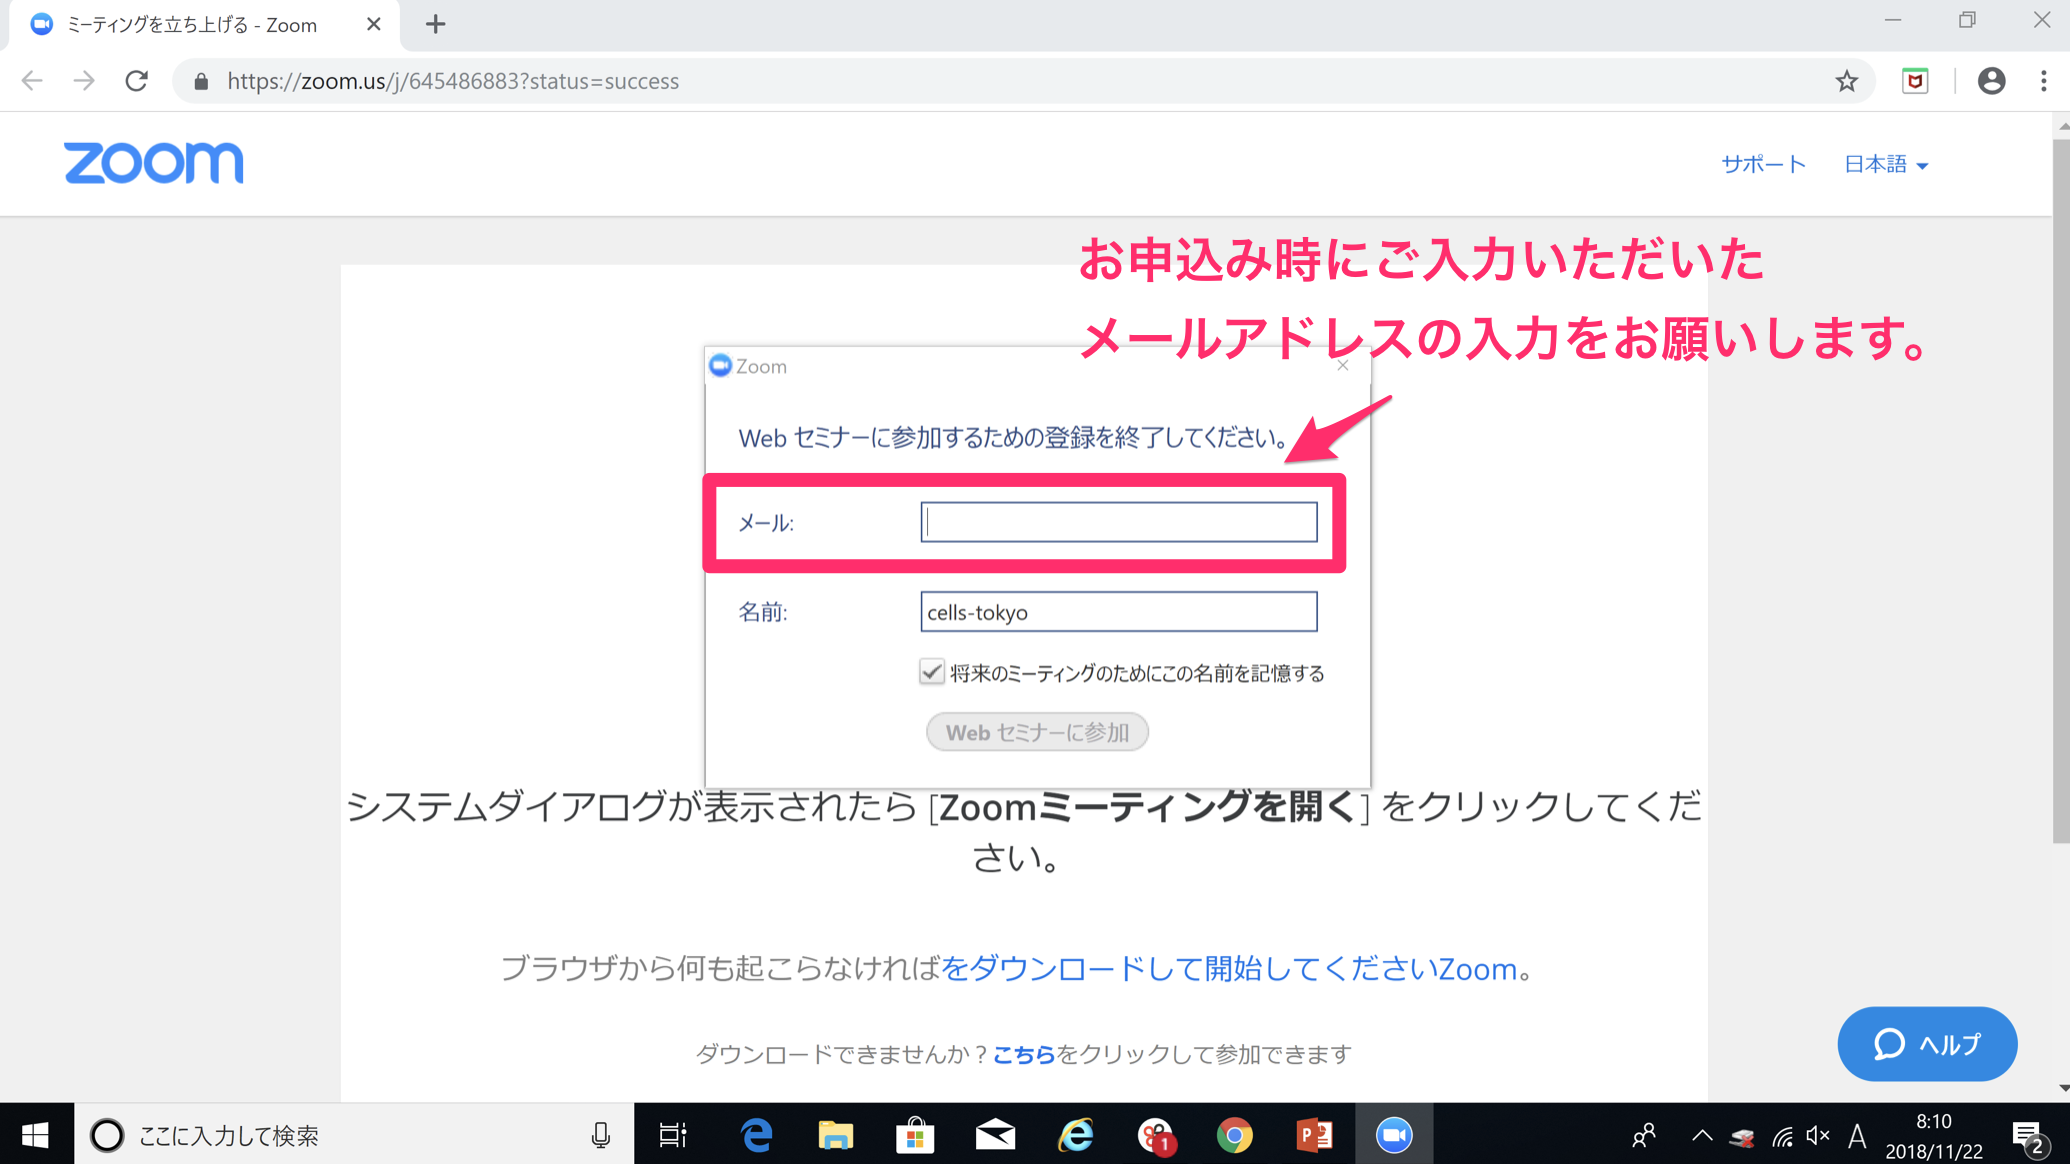The width and height of the screenshot is (2070, 1164).
Task: Click the Zoom logo in header
Action: coord(153,163)
